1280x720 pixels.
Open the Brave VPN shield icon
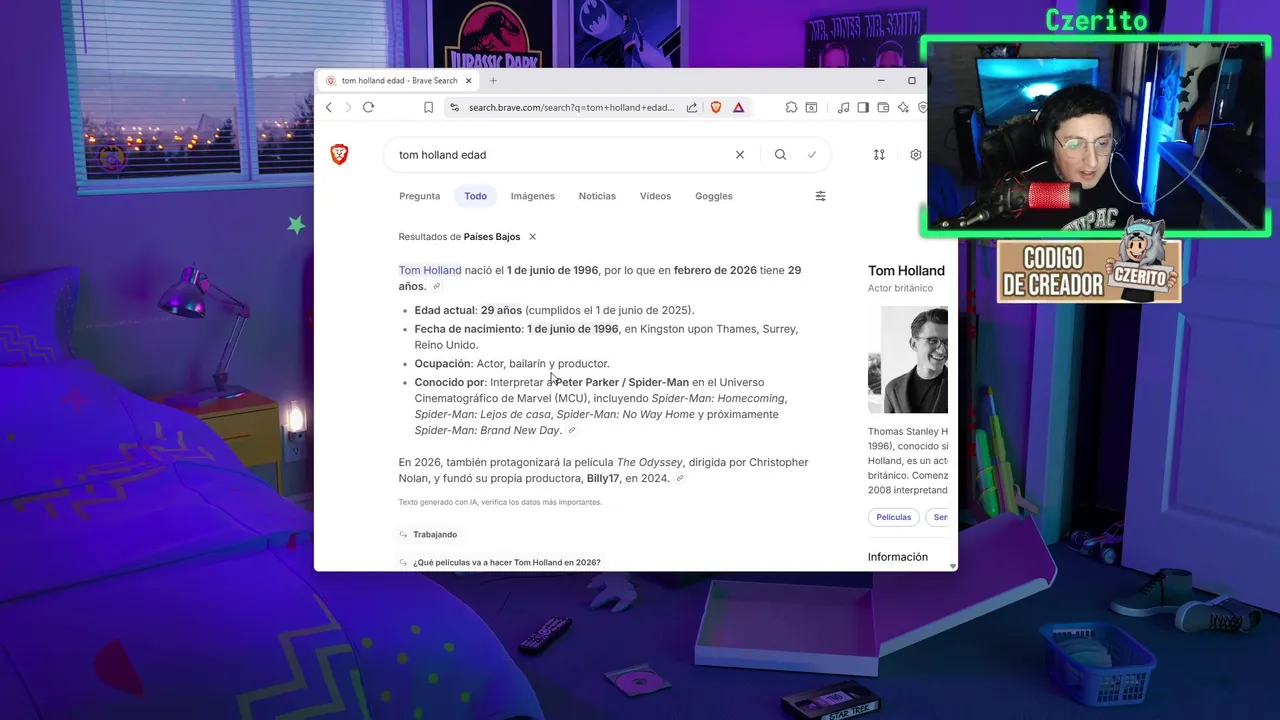click(x=922, y=107)
